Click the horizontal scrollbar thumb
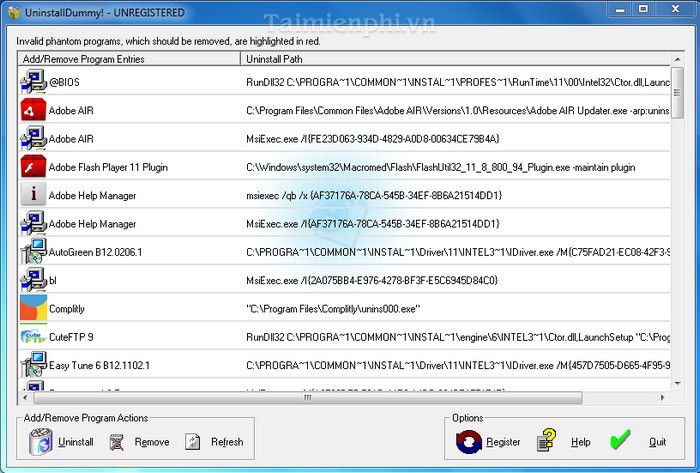The image size is (700, 473). [308, 397]
